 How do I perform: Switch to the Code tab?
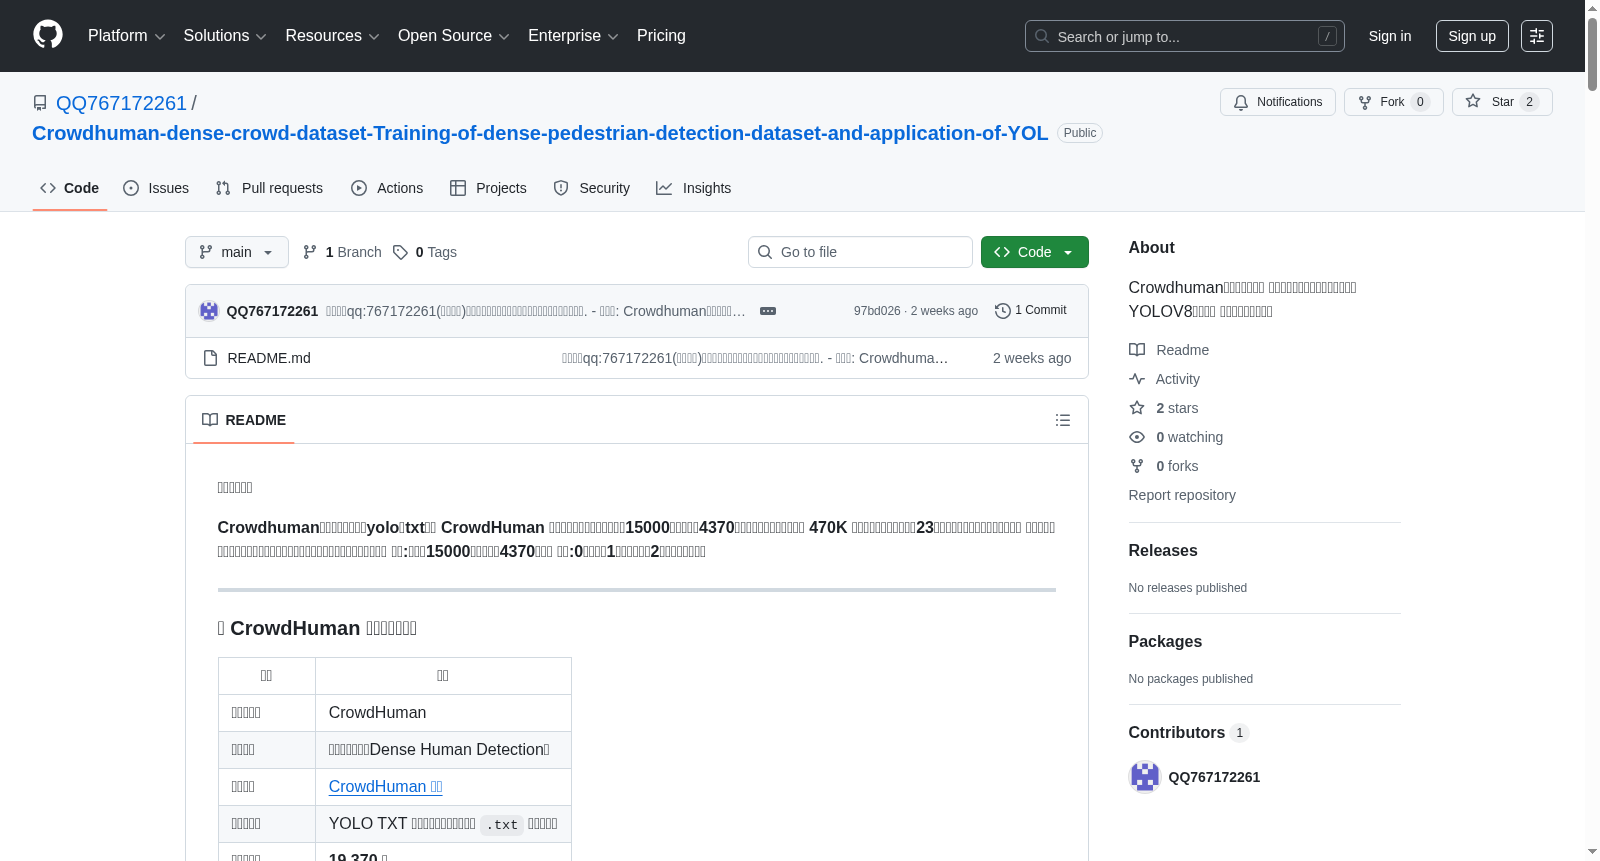[70, 188]
